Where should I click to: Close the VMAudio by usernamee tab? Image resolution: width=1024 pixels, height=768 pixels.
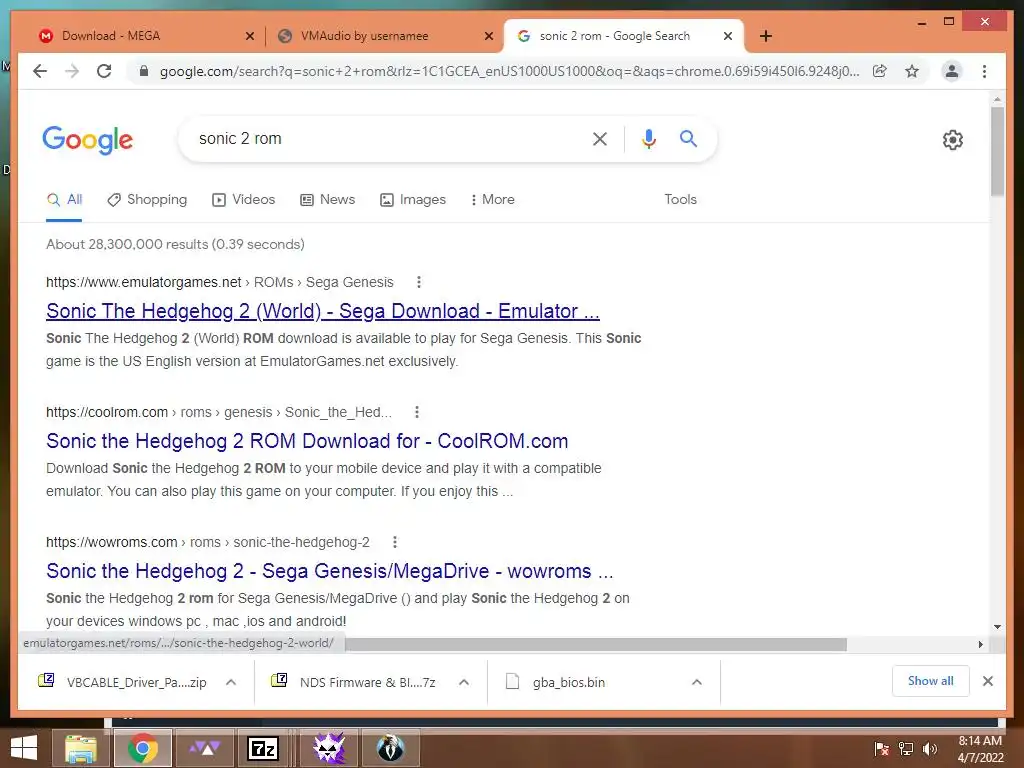point(488,36)
